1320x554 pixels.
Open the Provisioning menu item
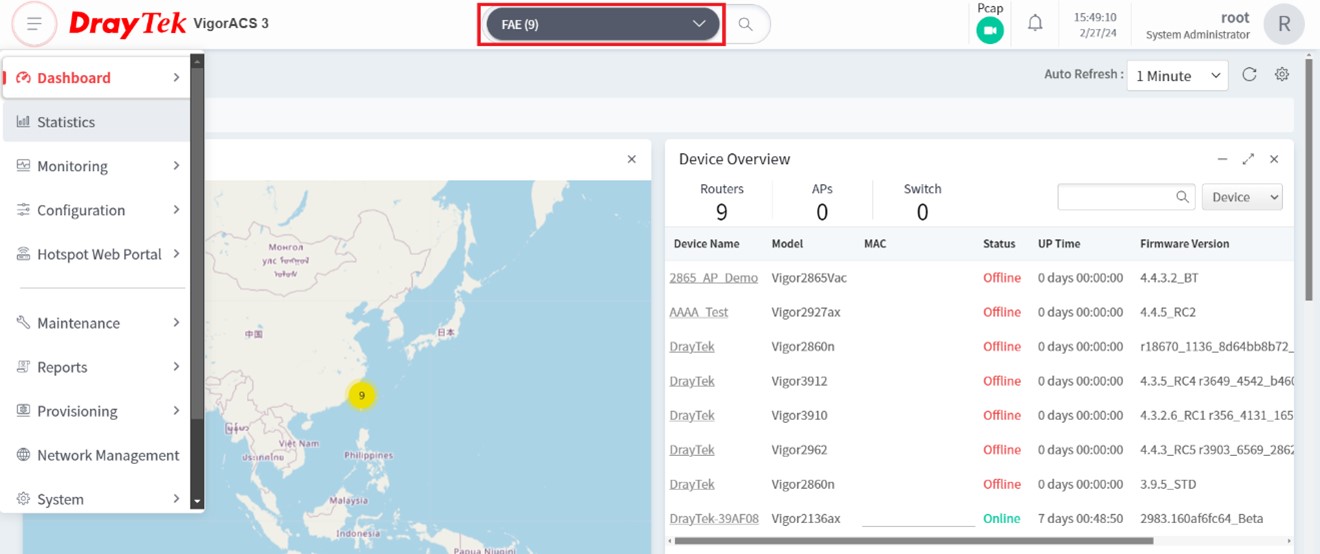pyautogui.click(x=97, y=411)
